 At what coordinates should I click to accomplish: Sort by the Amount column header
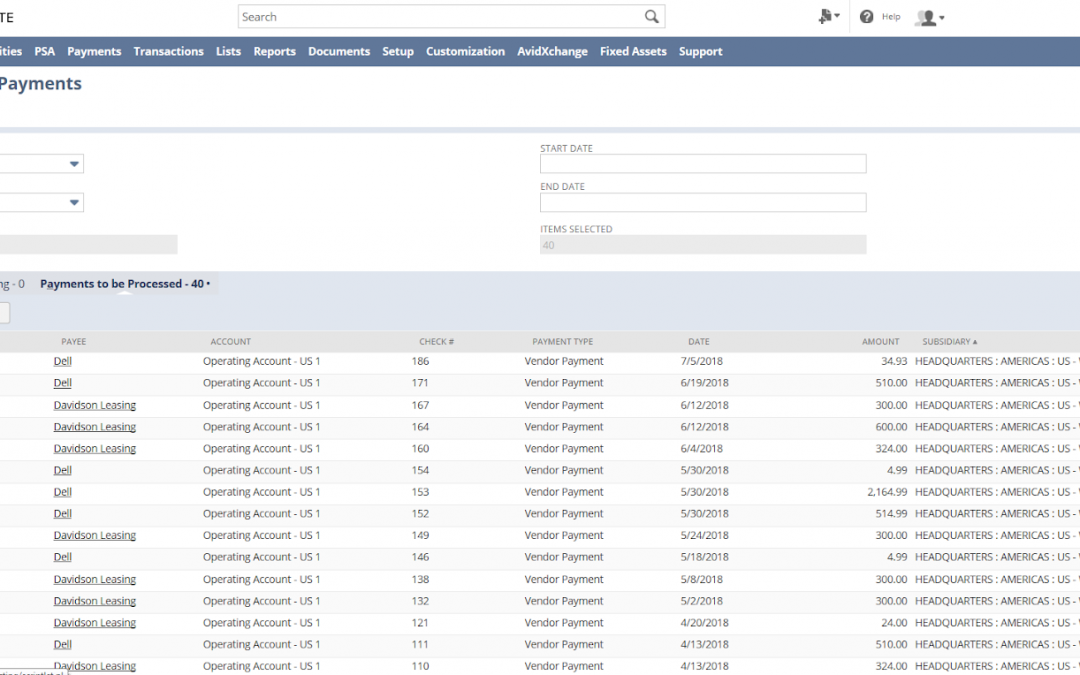(x=881, y=342)
